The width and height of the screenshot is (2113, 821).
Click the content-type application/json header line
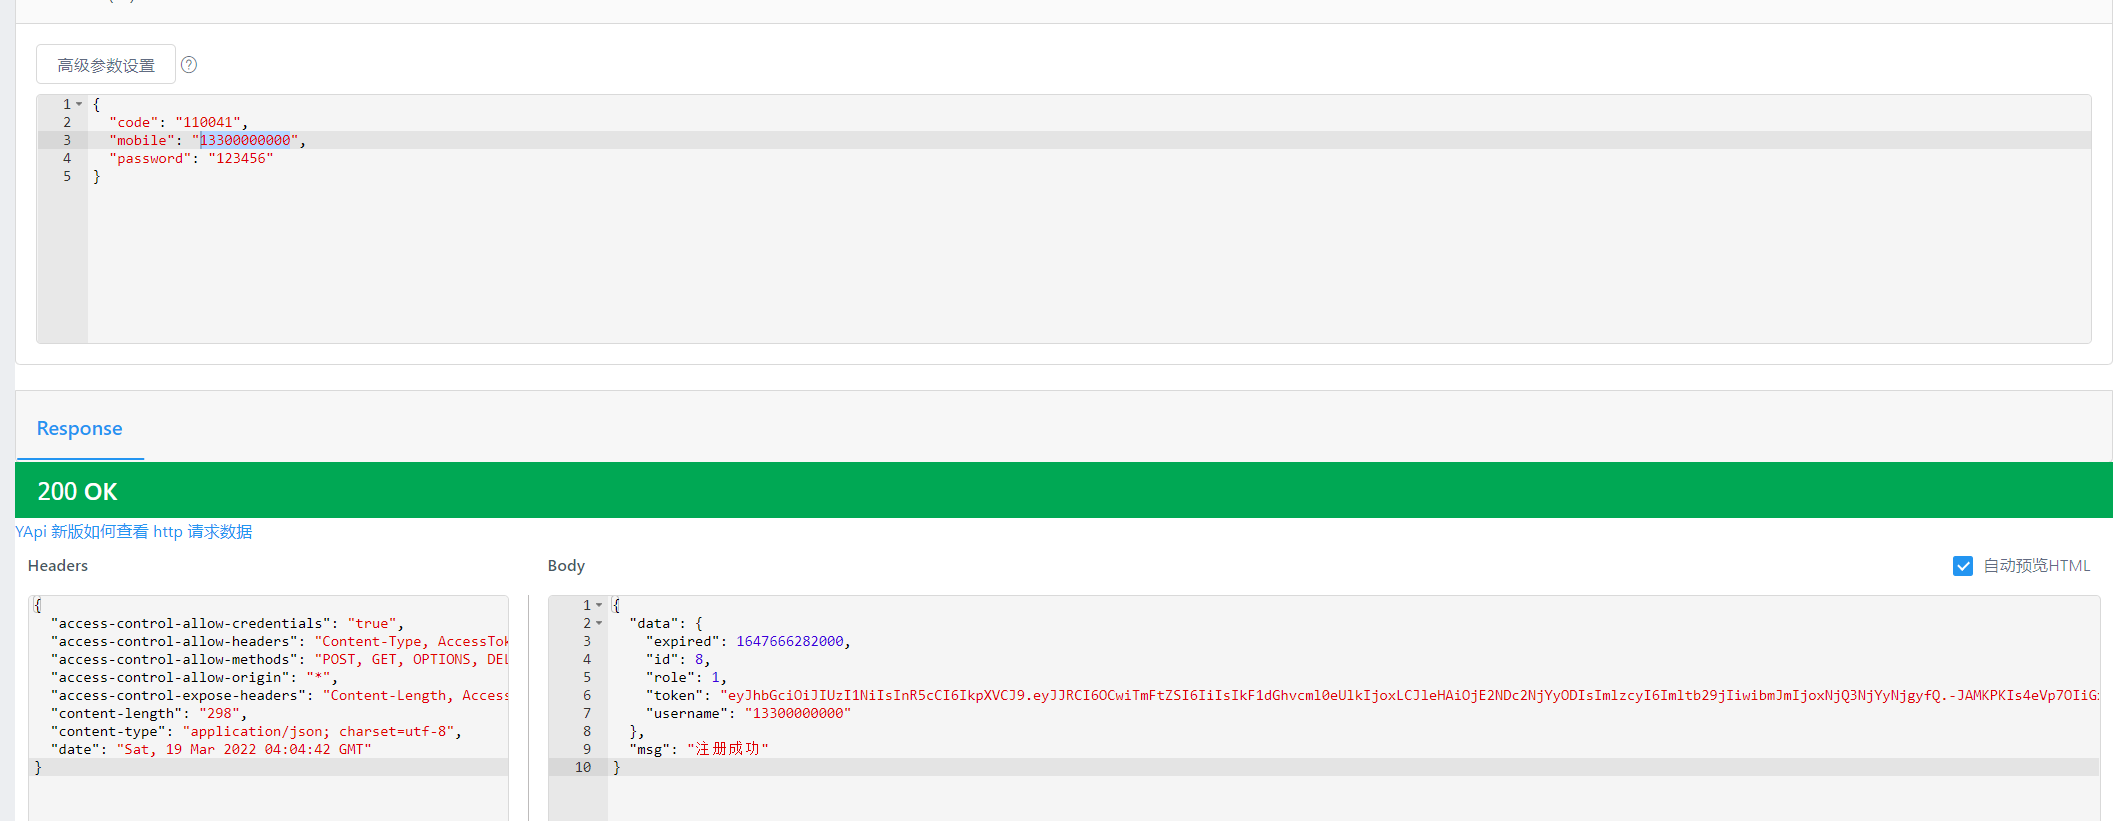tap(256, 731)
